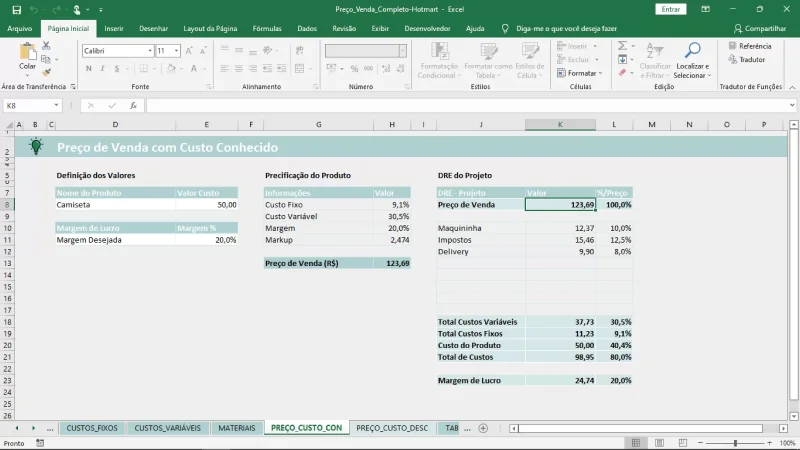Open the font name Calibri dropdown
800x450 pixels.
click(x=149, y=50)
